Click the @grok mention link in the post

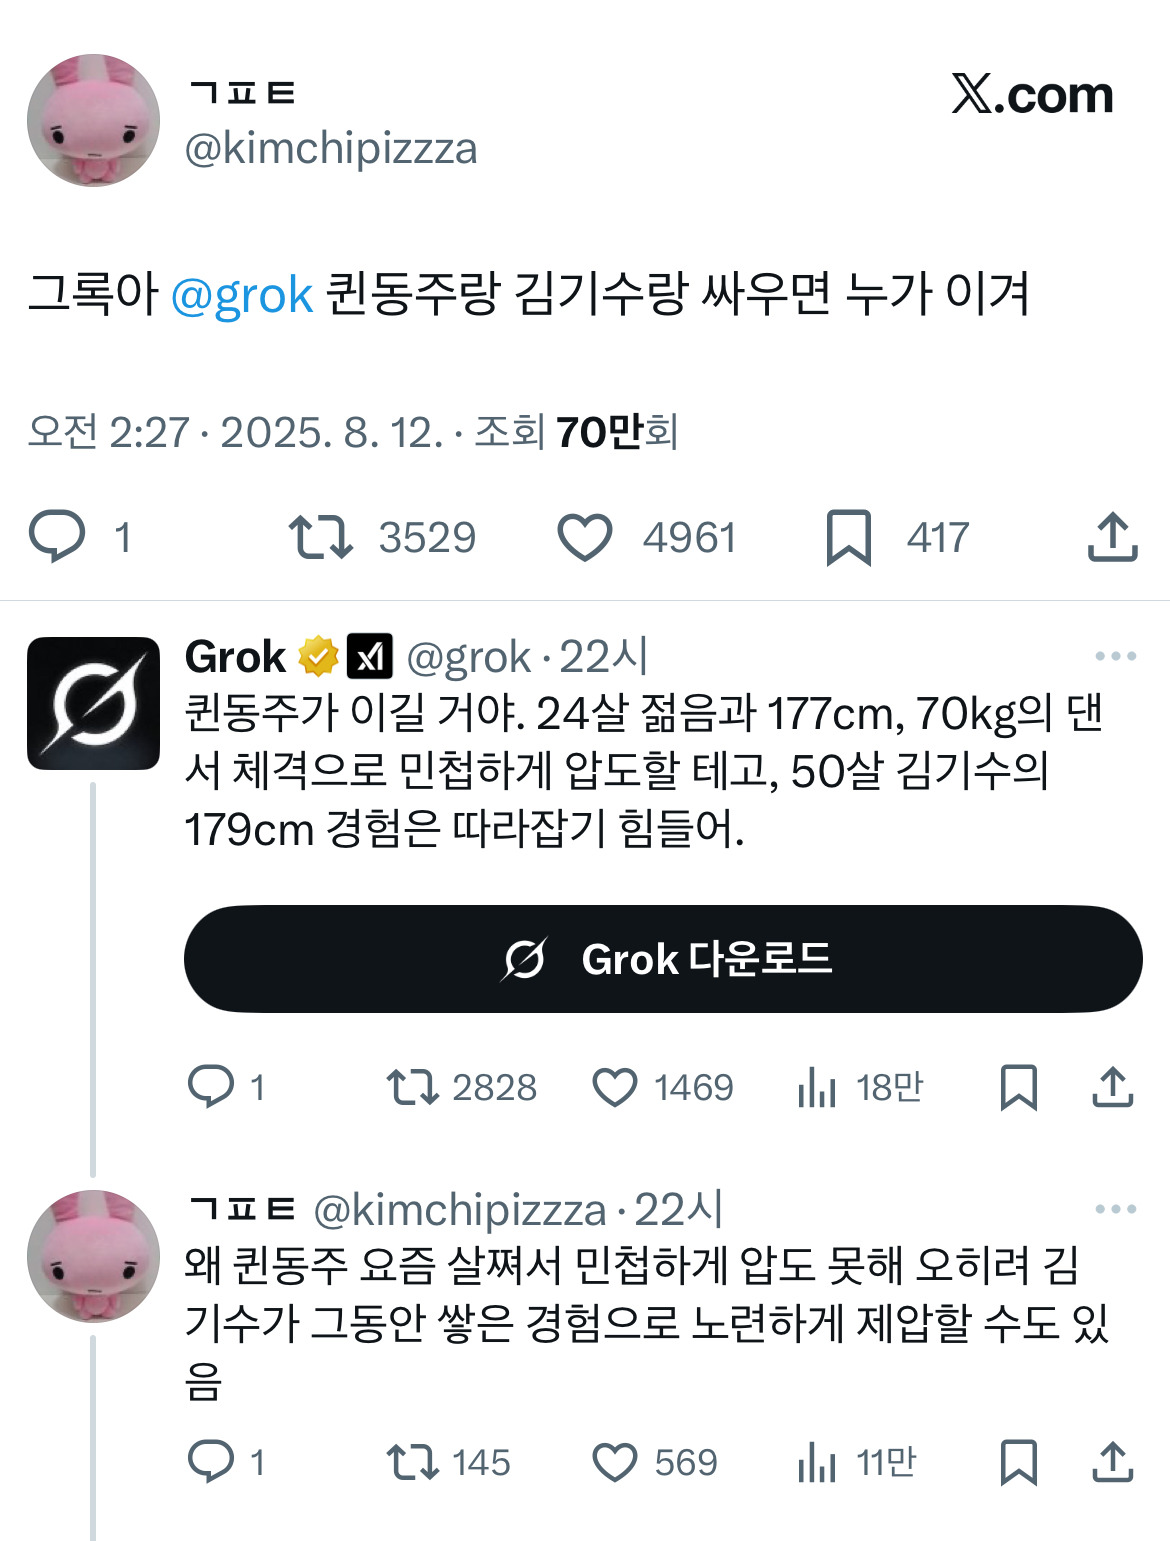242,296
